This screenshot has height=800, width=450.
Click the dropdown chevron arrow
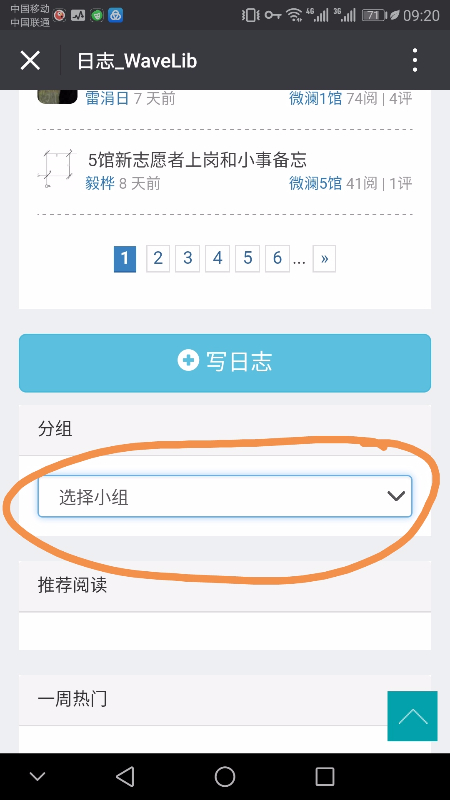396,496
